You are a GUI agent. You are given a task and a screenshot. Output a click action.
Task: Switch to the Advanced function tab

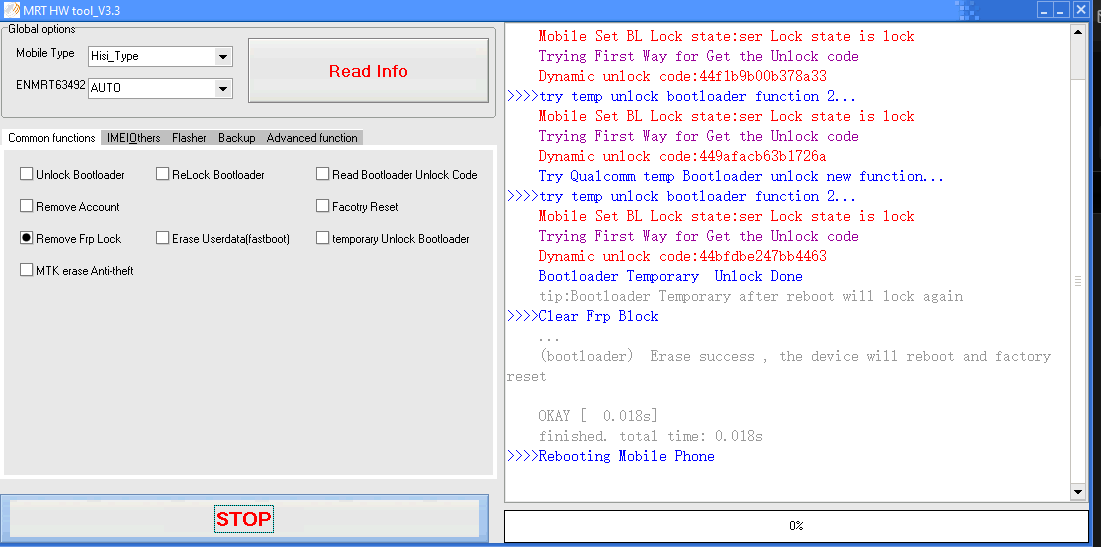tap(312, 138)
